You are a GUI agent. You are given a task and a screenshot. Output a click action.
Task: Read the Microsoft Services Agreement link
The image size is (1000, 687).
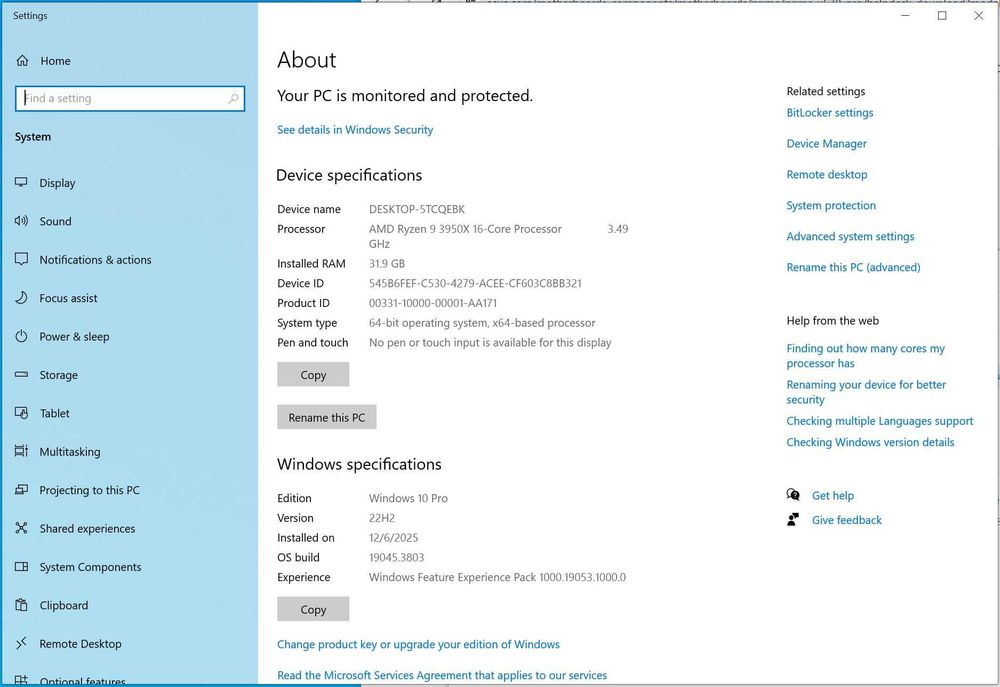(x=442, y=675)
